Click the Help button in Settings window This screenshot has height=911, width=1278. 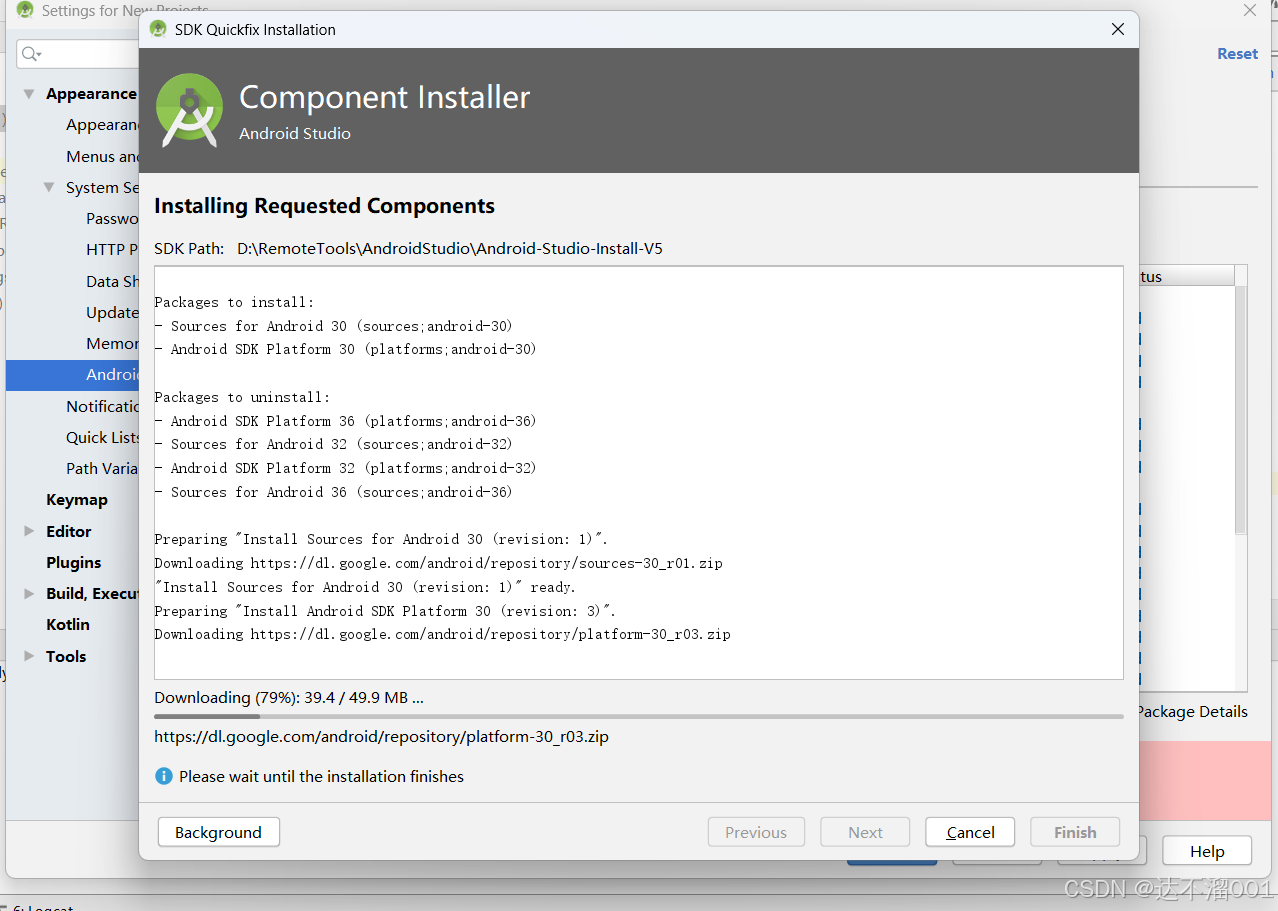coord(1207,851)
